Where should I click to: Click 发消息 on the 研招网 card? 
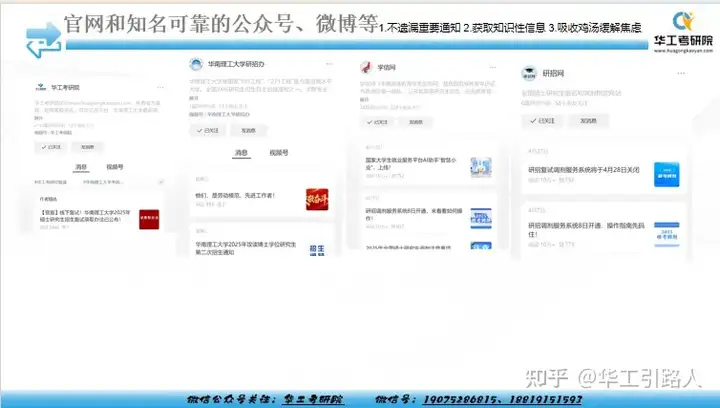click(x=588, y=121)
